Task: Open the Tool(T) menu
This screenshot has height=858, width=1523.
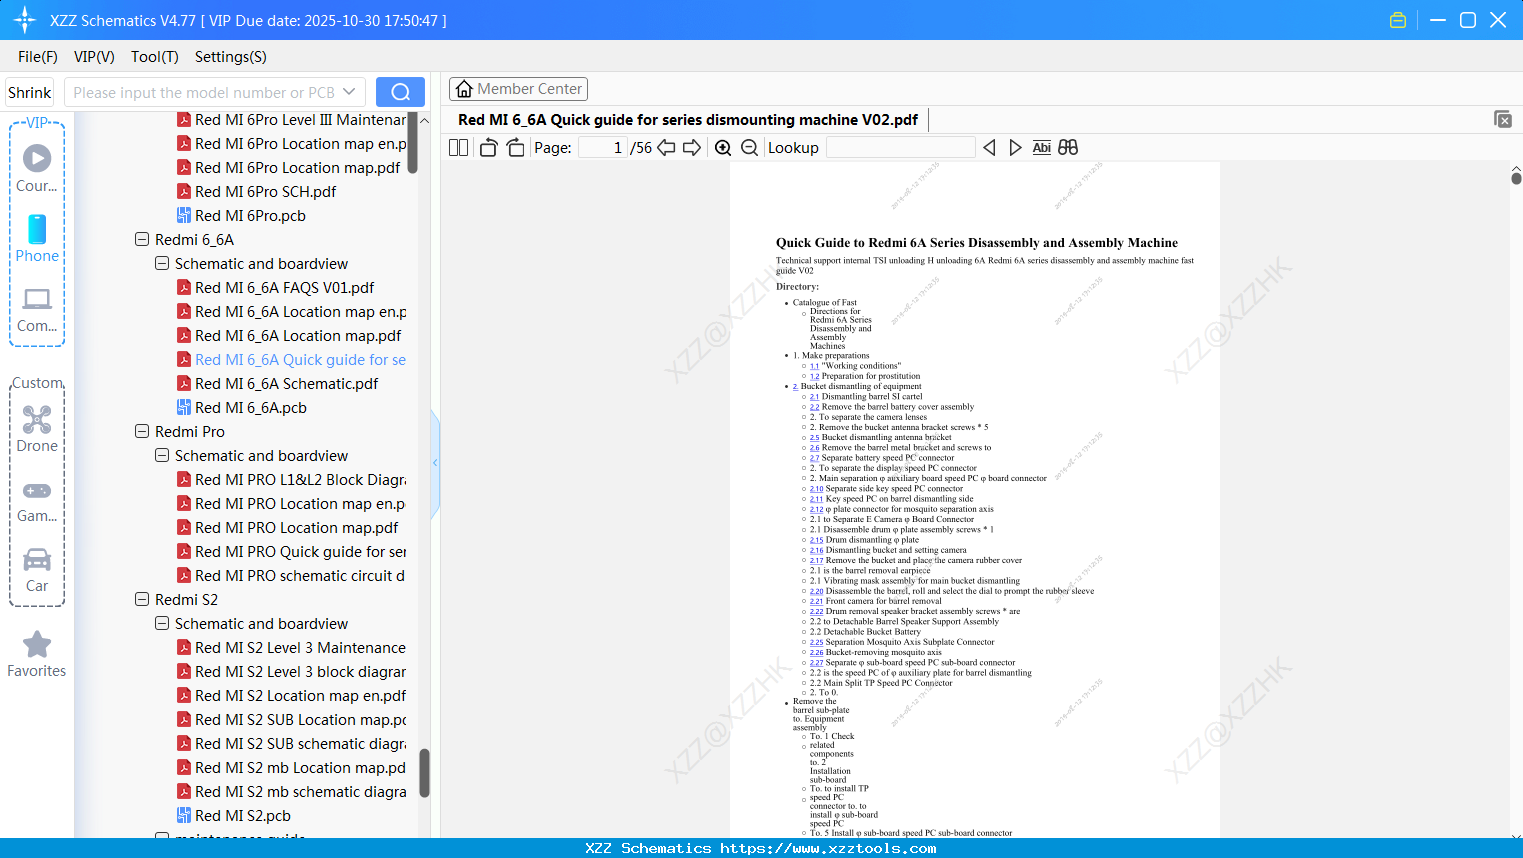Action: (x=155, y=57)
